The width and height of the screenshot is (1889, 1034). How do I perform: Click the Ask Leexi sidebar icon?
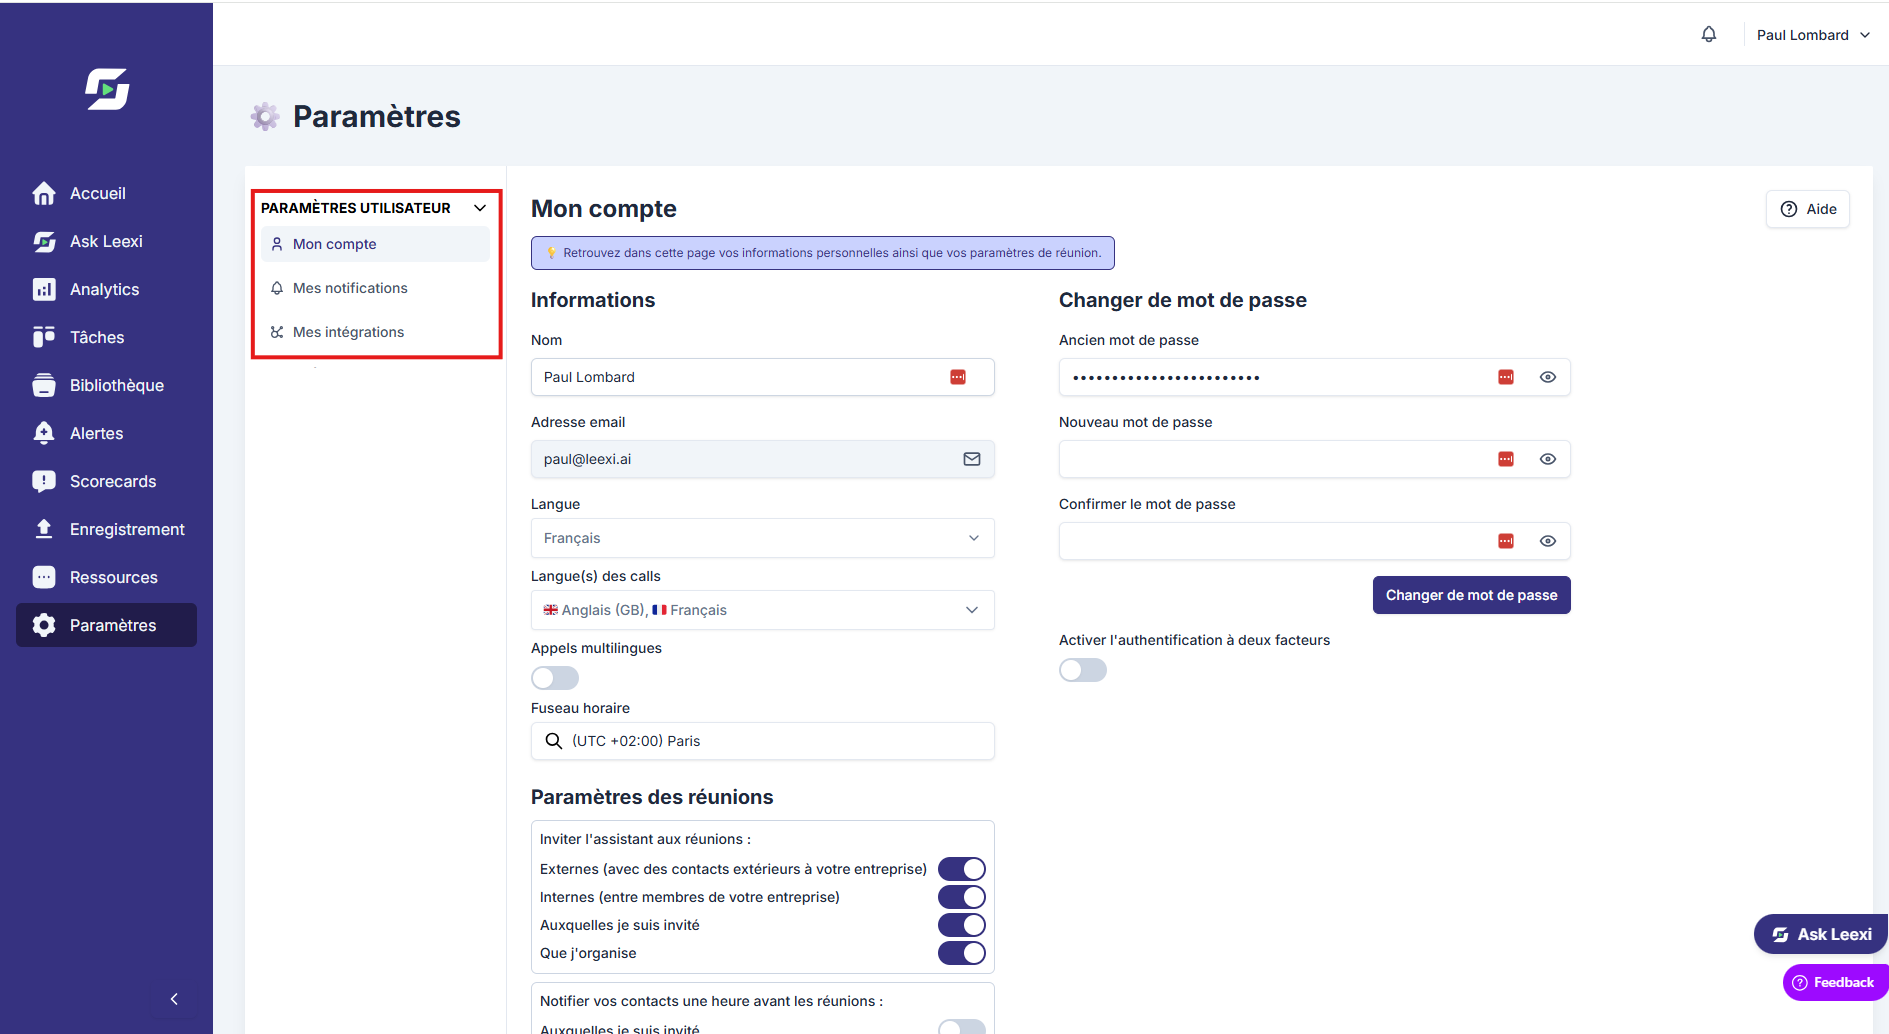tap(44, 241)
